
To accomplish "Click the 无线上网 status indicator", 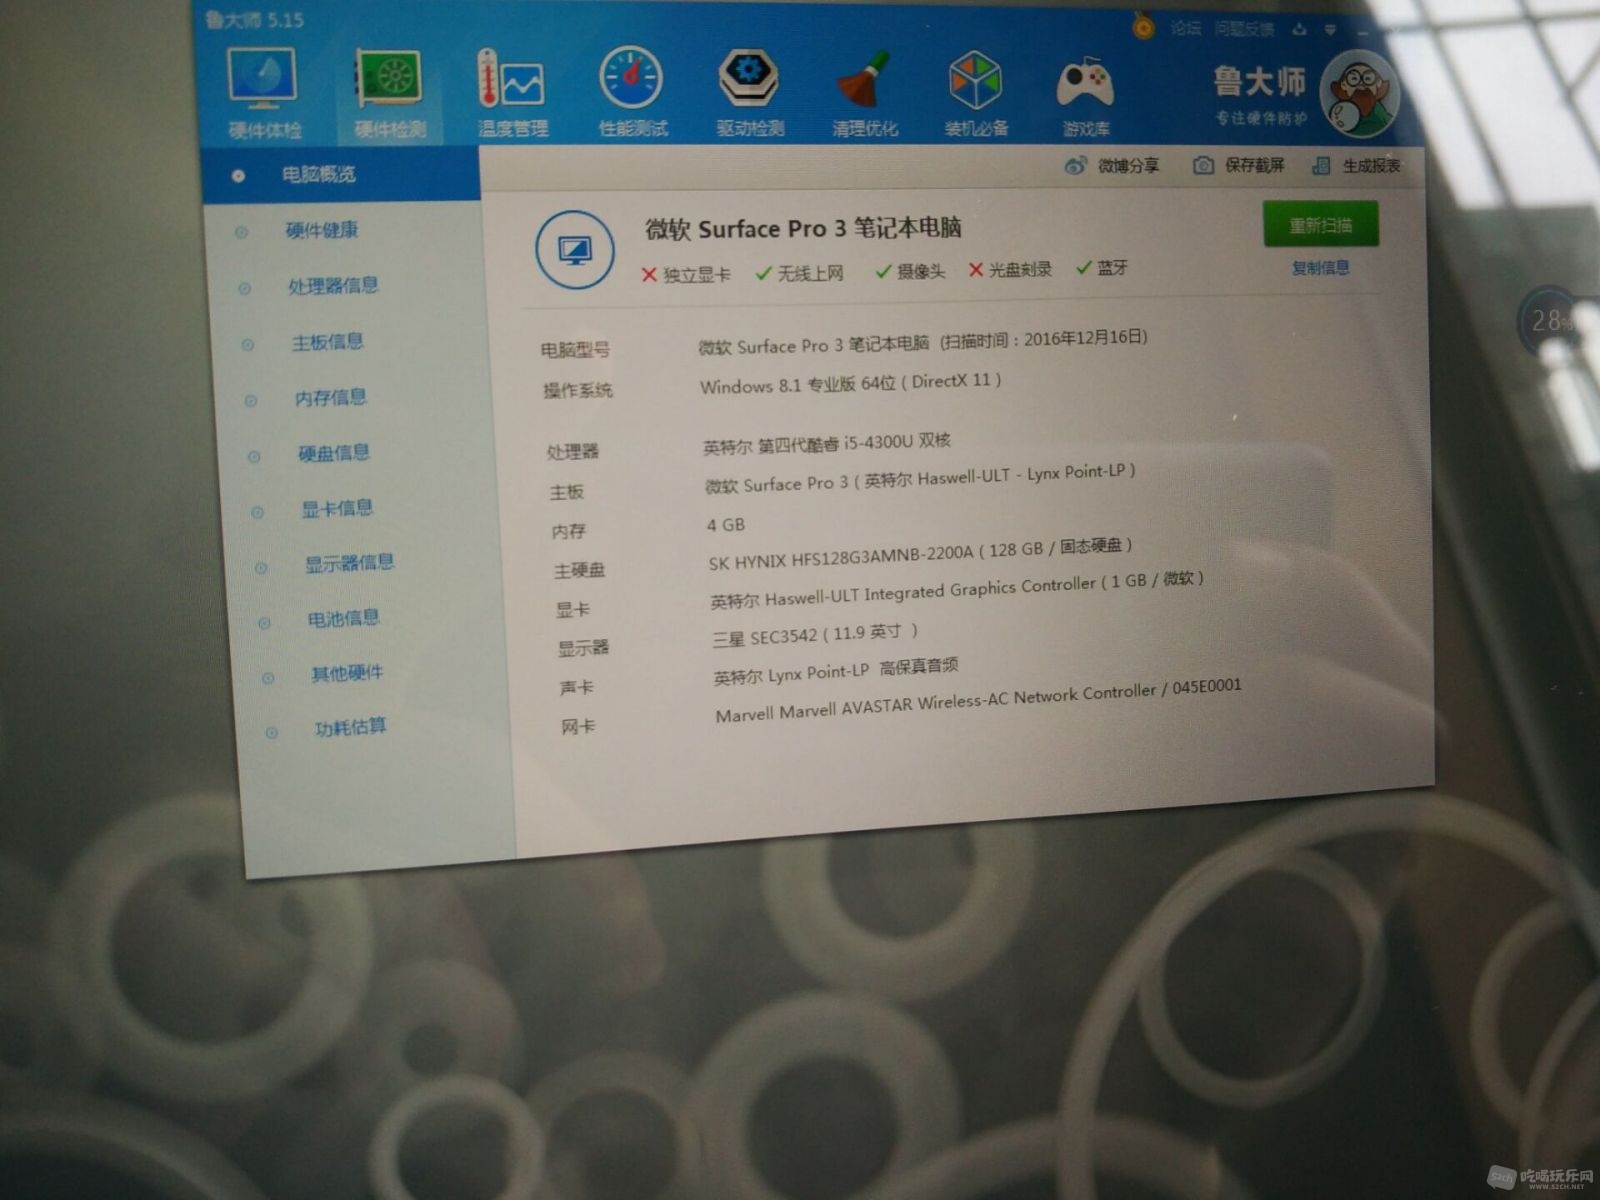I will (800, 273).
